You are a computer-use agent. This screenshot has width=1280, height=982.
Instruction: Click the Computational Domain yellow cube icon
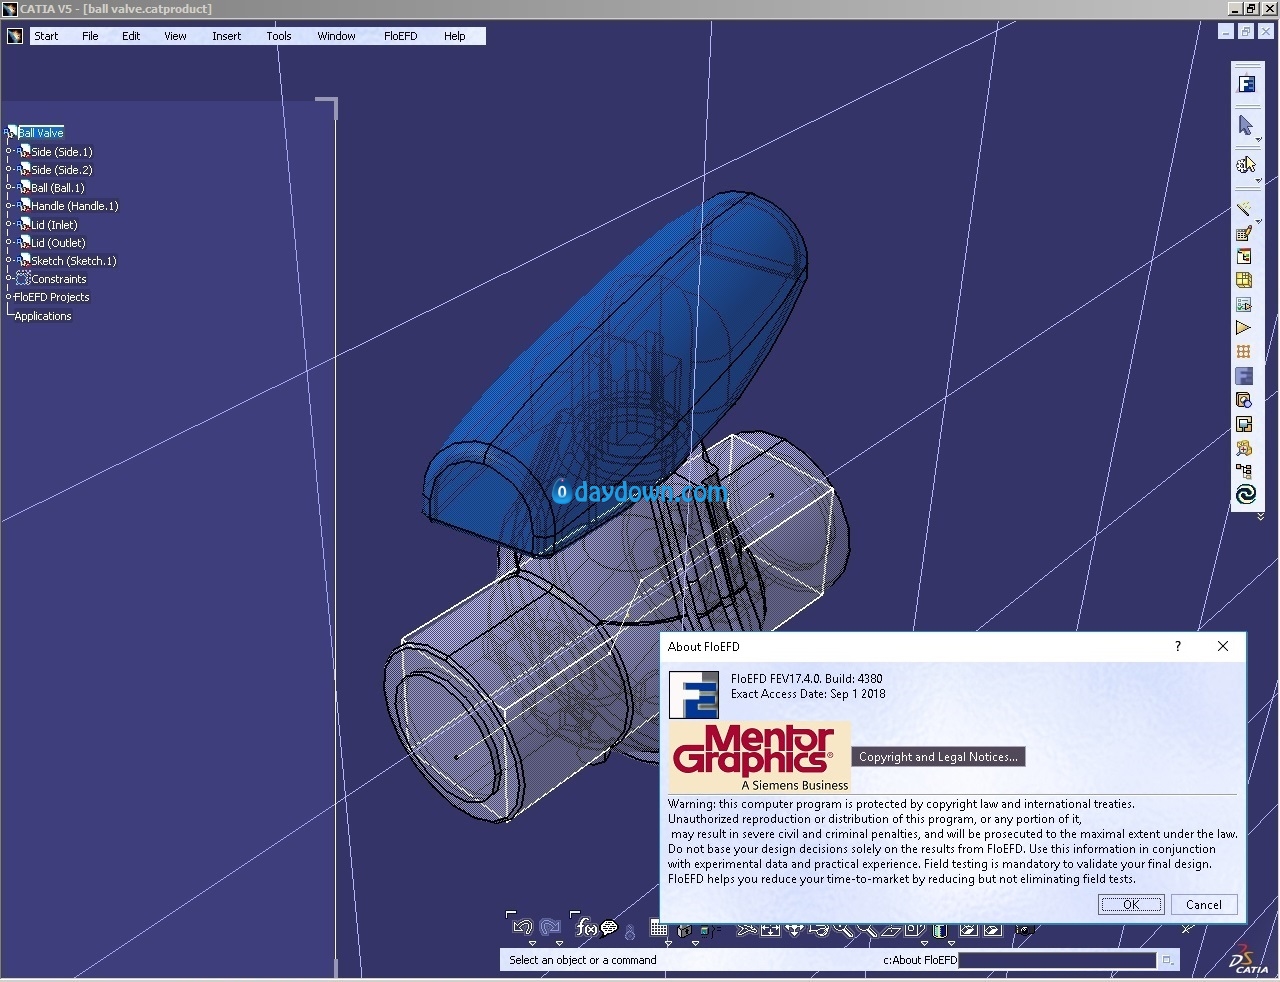coord(1244,280)
